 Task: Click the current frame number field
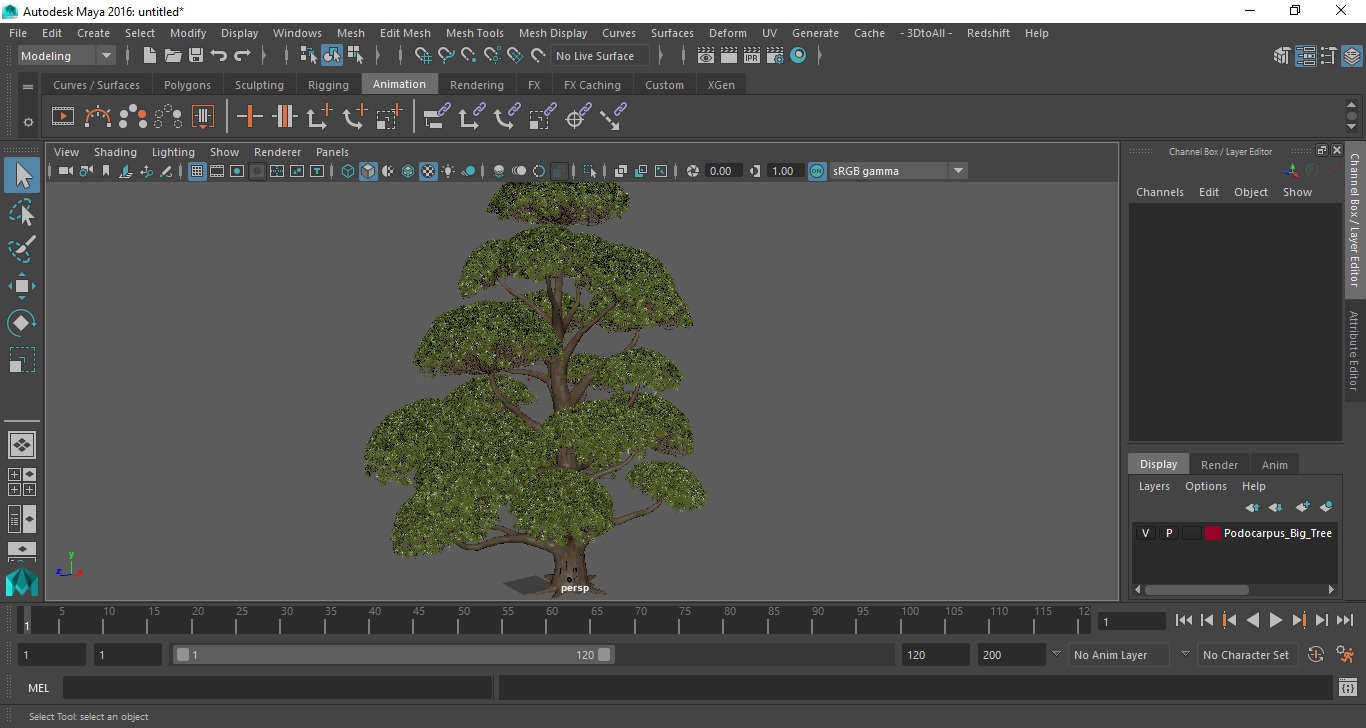pos(1131,621)
